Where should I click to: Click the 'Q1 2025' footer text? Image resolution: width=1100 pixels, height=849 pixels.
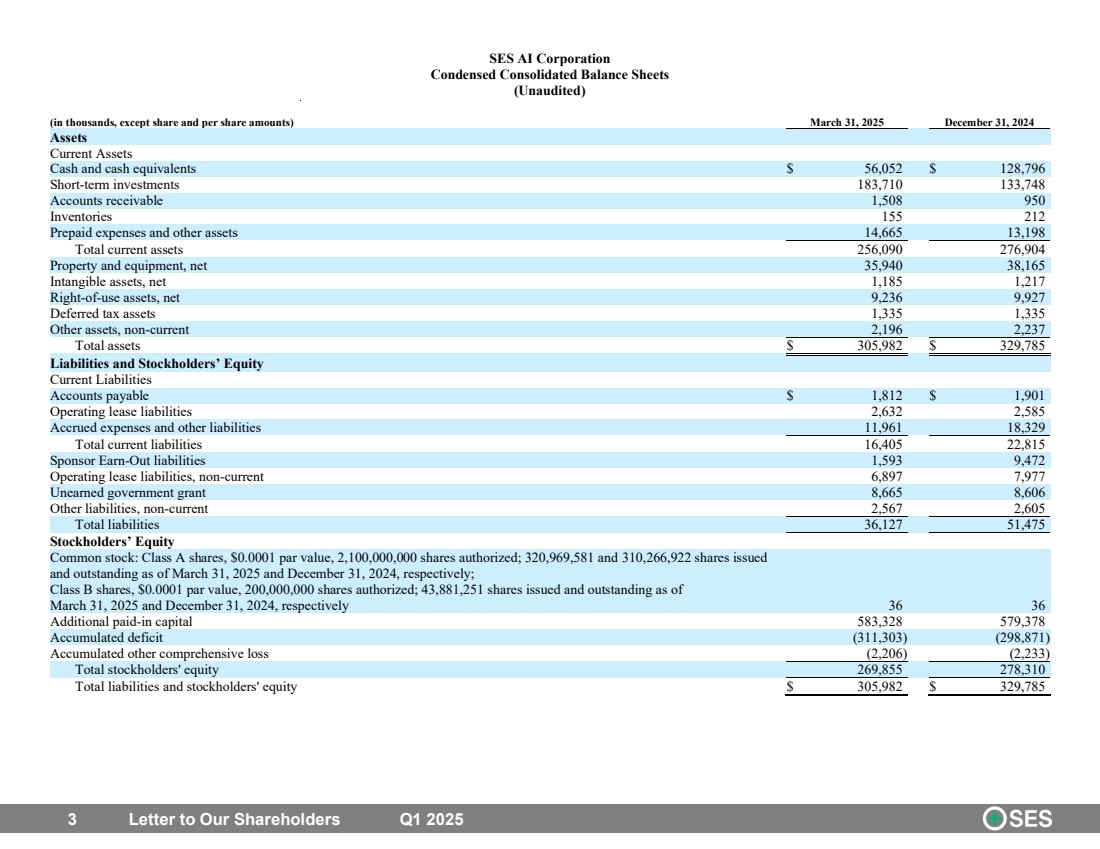(x=431, y=820)
